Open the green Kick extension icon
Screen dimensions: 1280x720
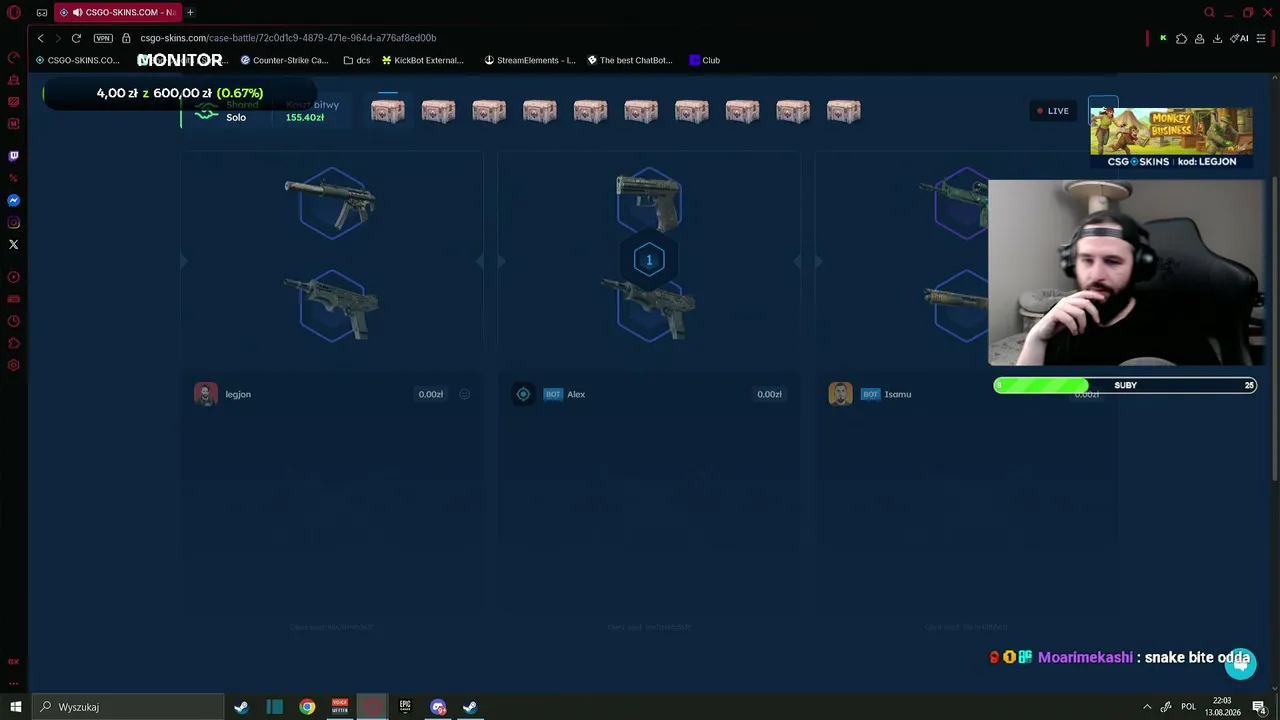1163,38
